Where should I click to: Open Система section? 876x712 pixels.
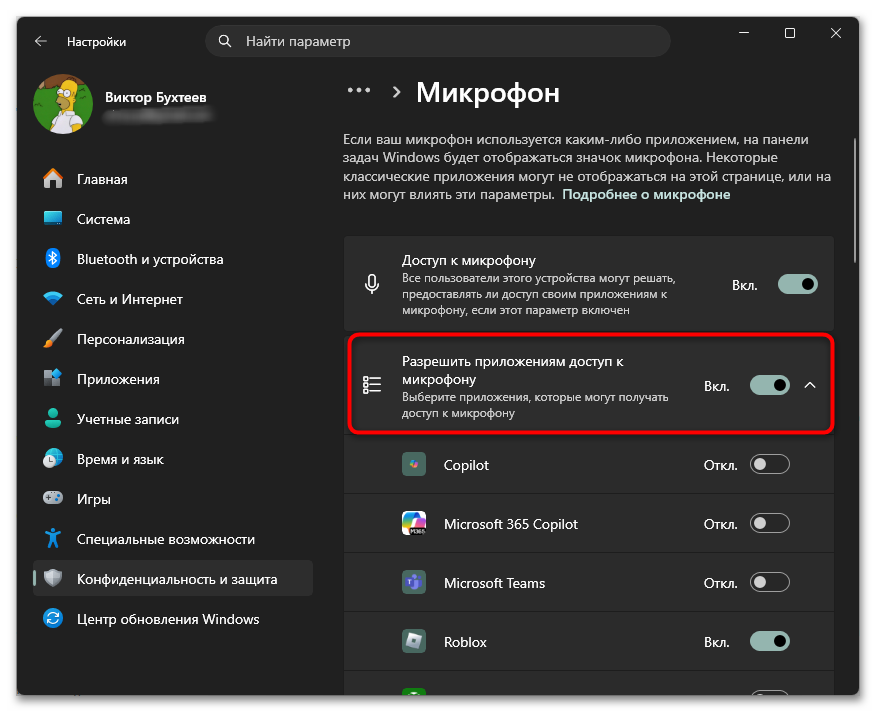pyautogui.click(x=173, y=219)
